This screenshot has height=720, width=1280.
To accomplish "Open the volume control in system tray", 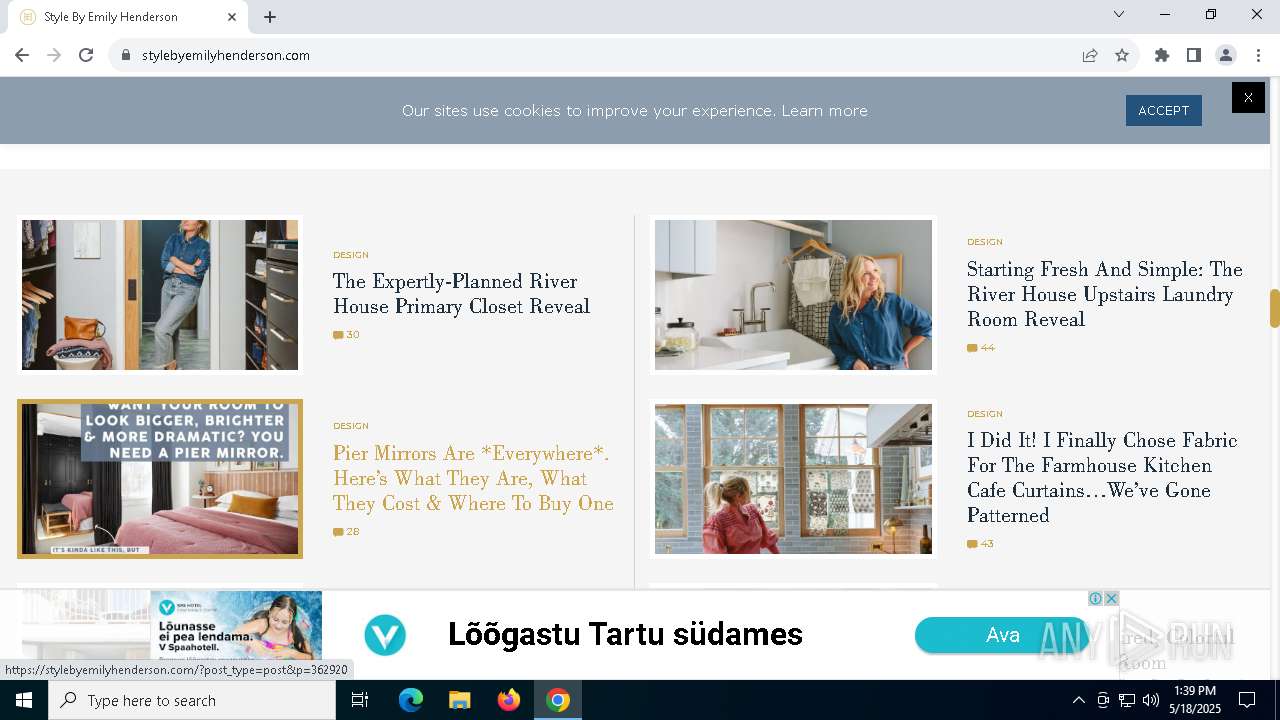I will click(1150, 700).
